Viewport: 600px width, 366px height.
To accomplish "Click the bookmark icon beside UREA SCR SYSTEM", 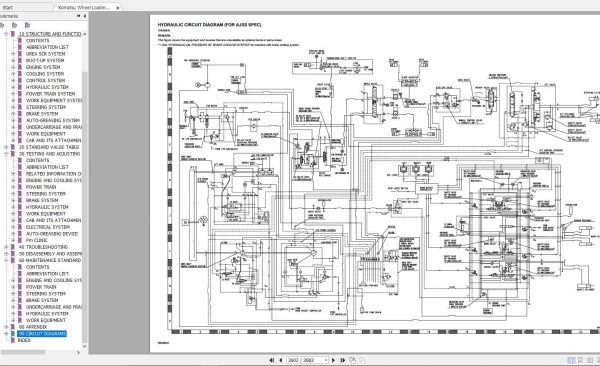I will (x=20, y=54).
